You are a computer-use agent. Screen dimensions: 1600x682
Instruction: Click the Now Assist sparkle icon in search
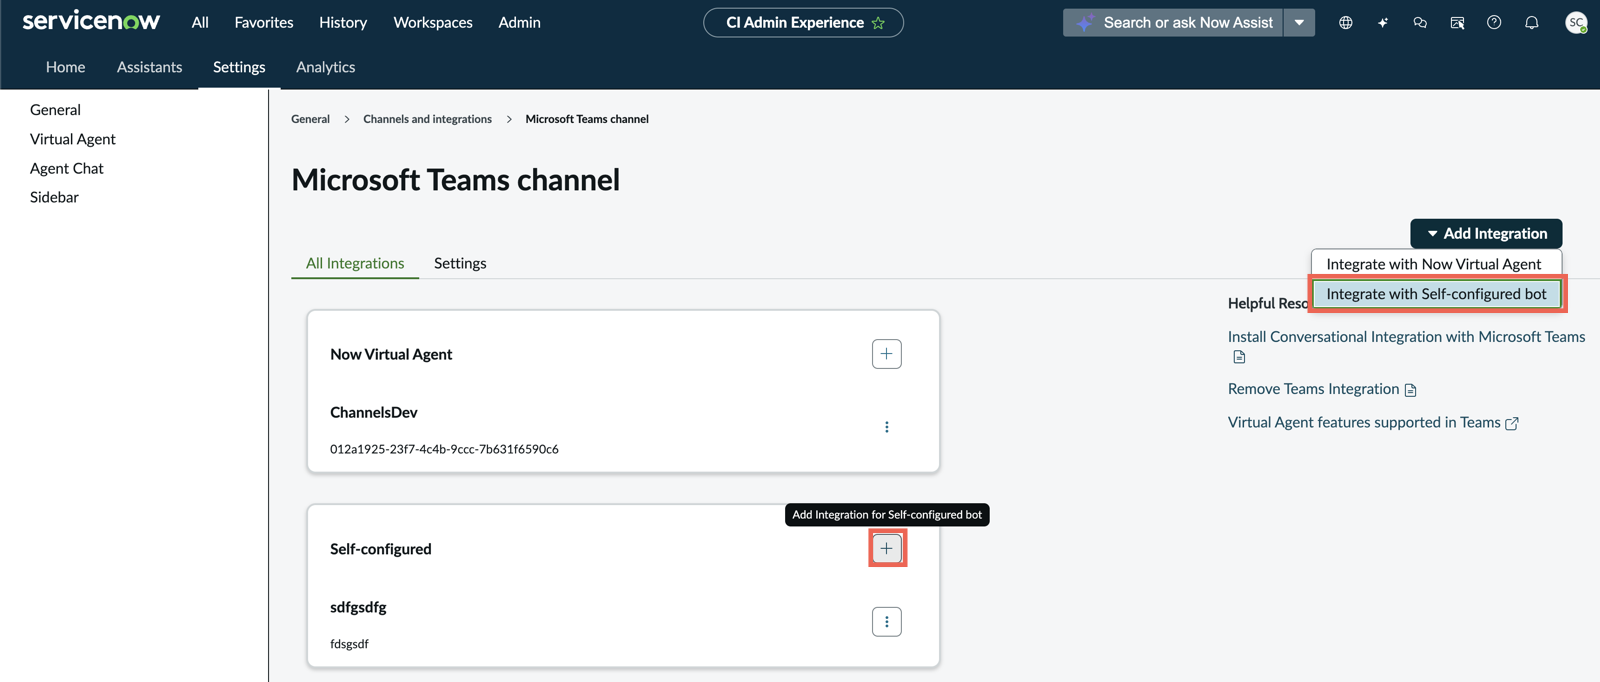(x=1085, y=22)
